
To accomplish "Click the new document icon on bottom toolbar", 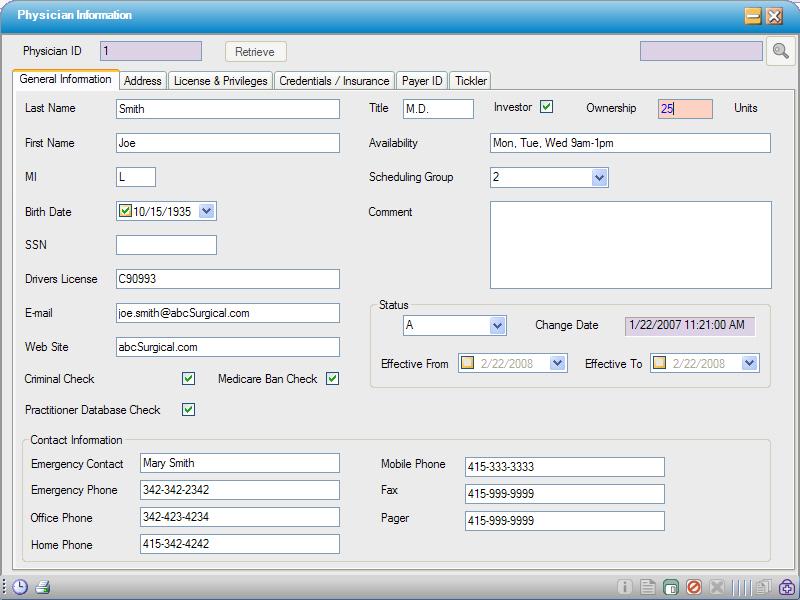I will tap(647, 587).
